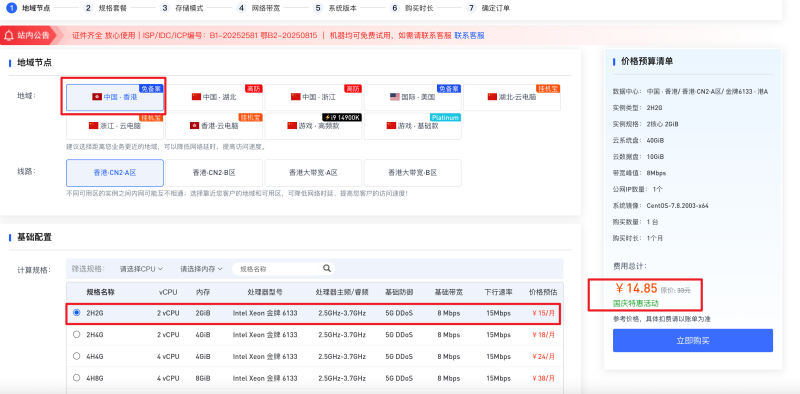Click the 处理器主频/睿频 column header
Viewport: 800px width, 394px height.
(342, 292)
